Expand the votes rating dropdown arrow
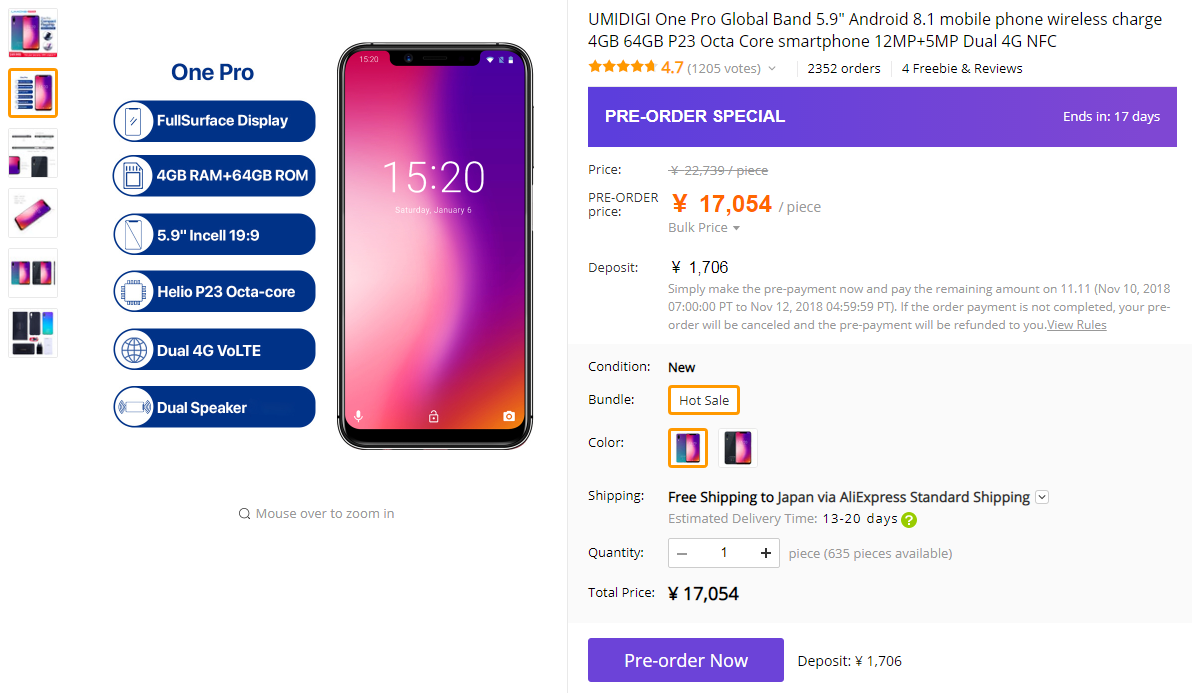 pyautogui.click(x=772, y=69)
